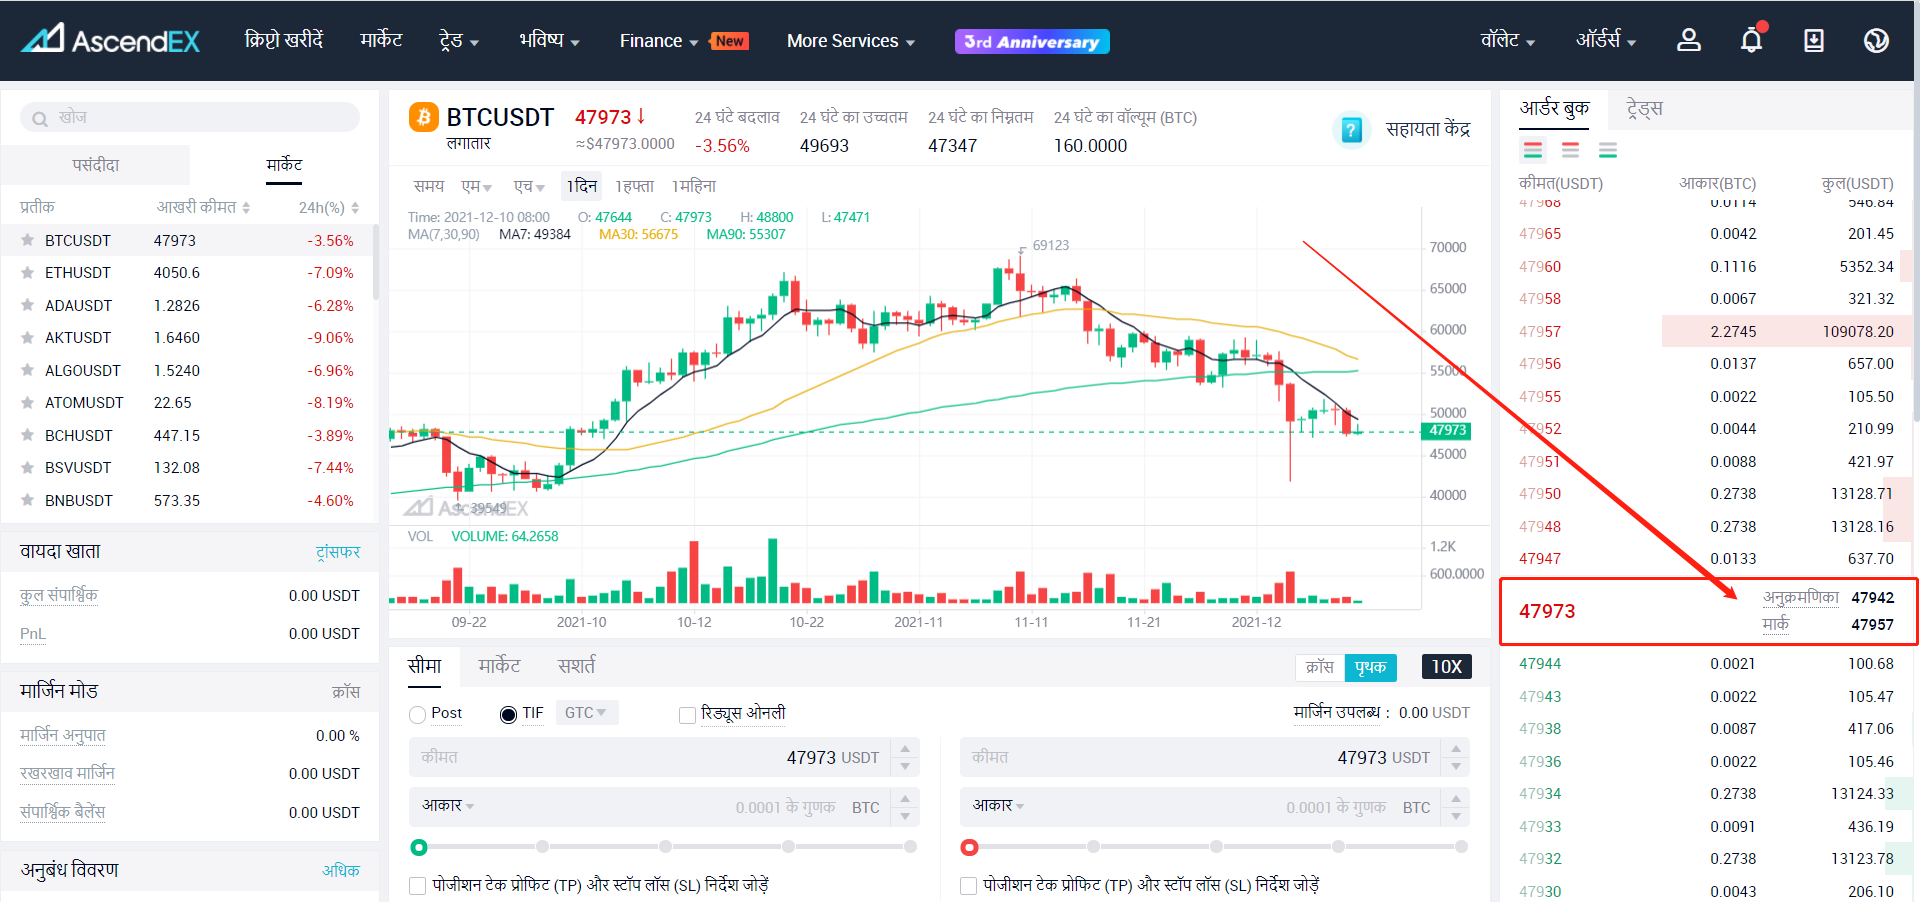
Task: Open the 10X leverage button
Action: click(1446, 667)
